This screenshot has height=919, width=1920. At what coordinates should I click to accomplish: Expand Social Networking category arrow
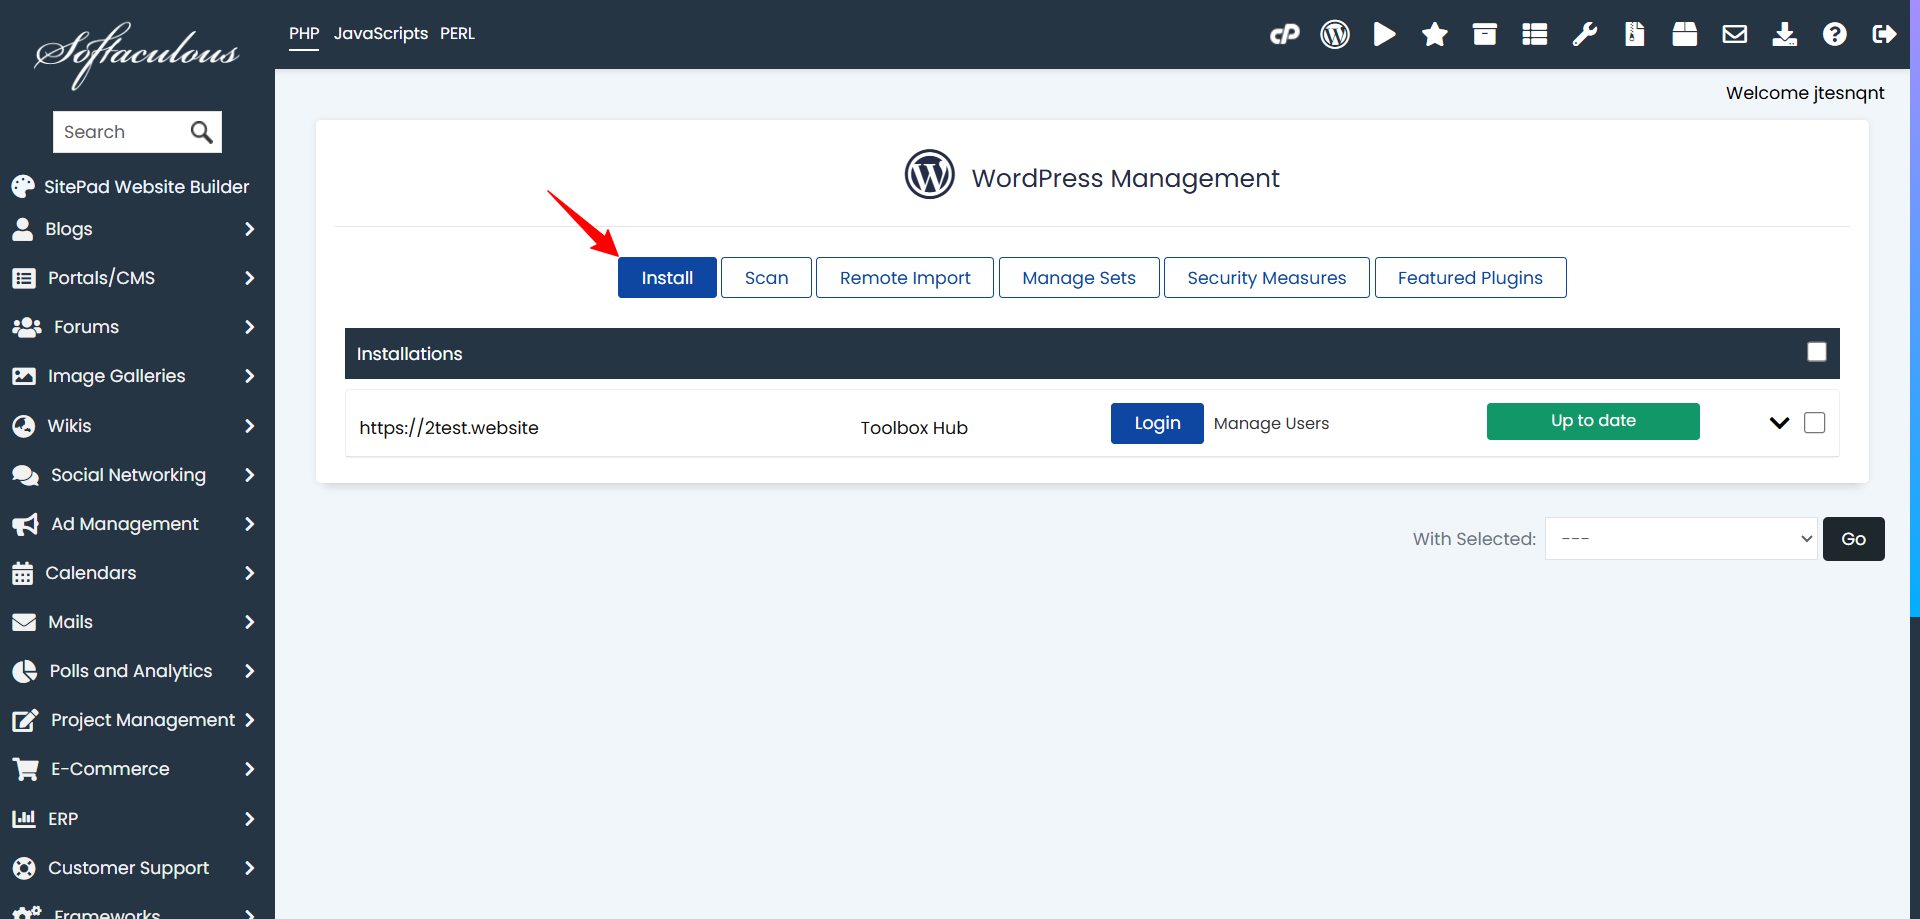click(249, 475)
